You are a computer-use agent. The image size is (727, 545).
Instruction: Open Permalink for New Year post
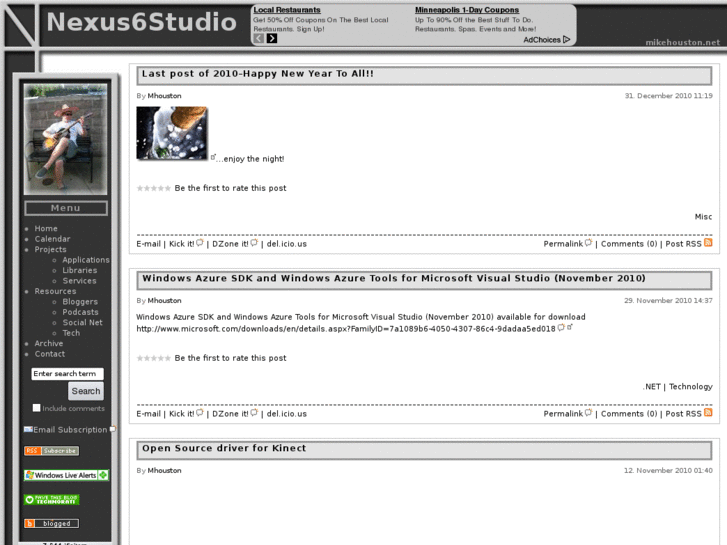pyautogui.click(x=563, y=244)
